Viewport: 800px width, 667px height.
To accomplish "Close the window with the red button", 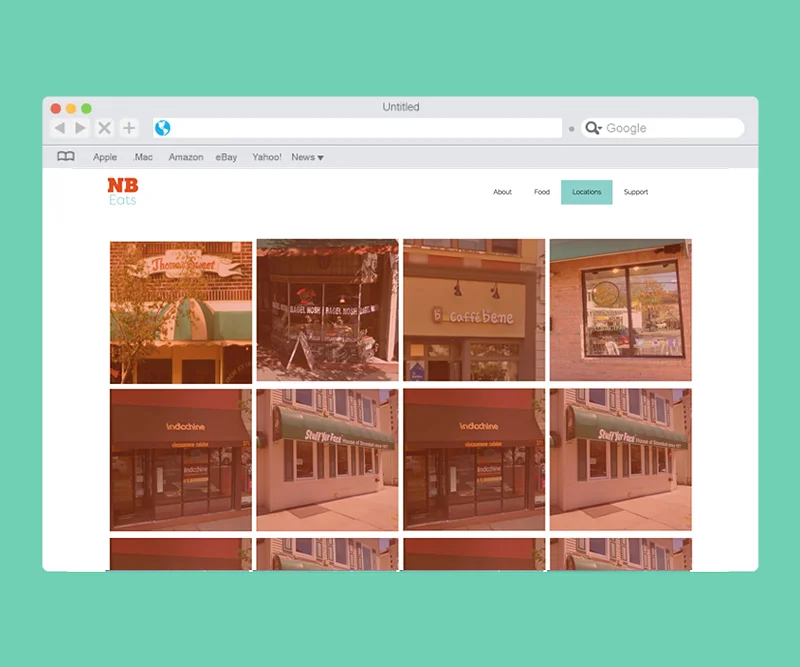I will click(56, 108).
